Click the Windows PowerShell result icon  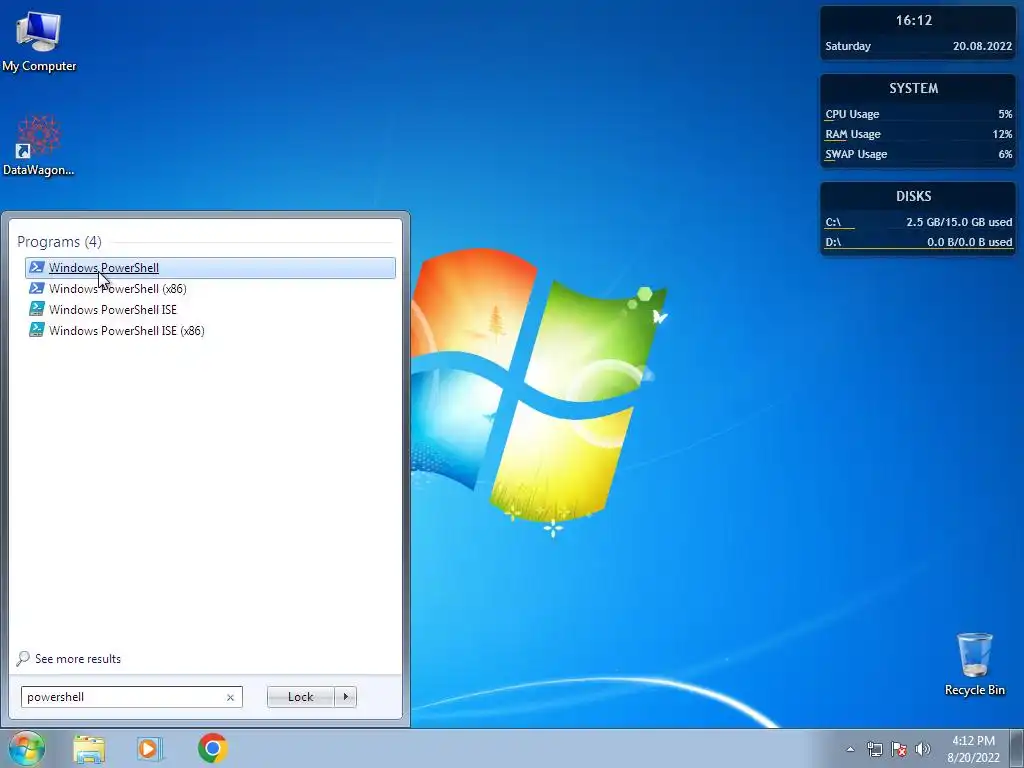tap(37, 268)
